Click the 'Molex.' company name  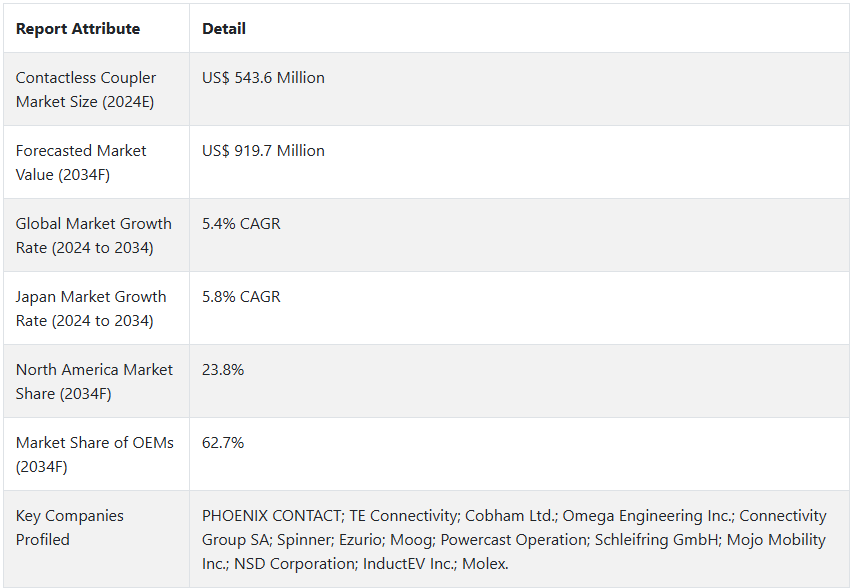point(485,564)
